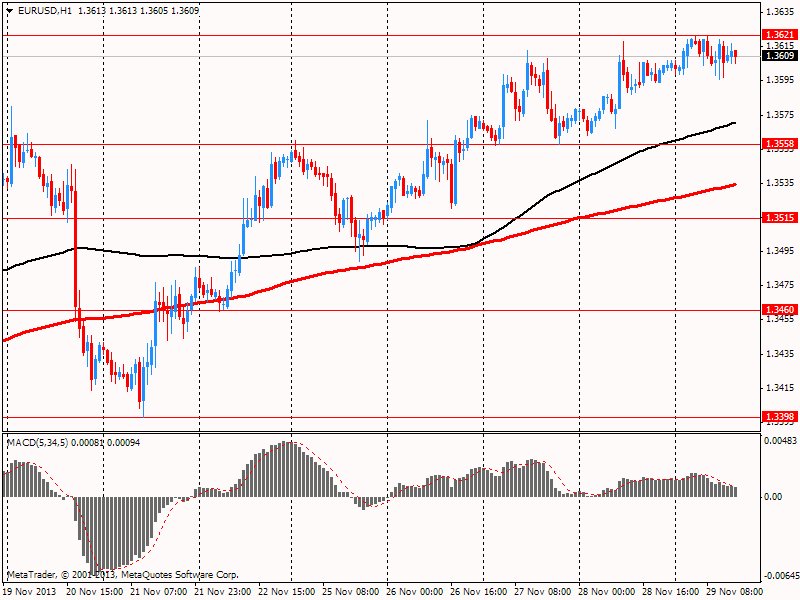Image resolution: width=800 pixels, height=600 pixels.
Task: Click the 21 Nov 23:00 time label
Action: coord(222,592)
